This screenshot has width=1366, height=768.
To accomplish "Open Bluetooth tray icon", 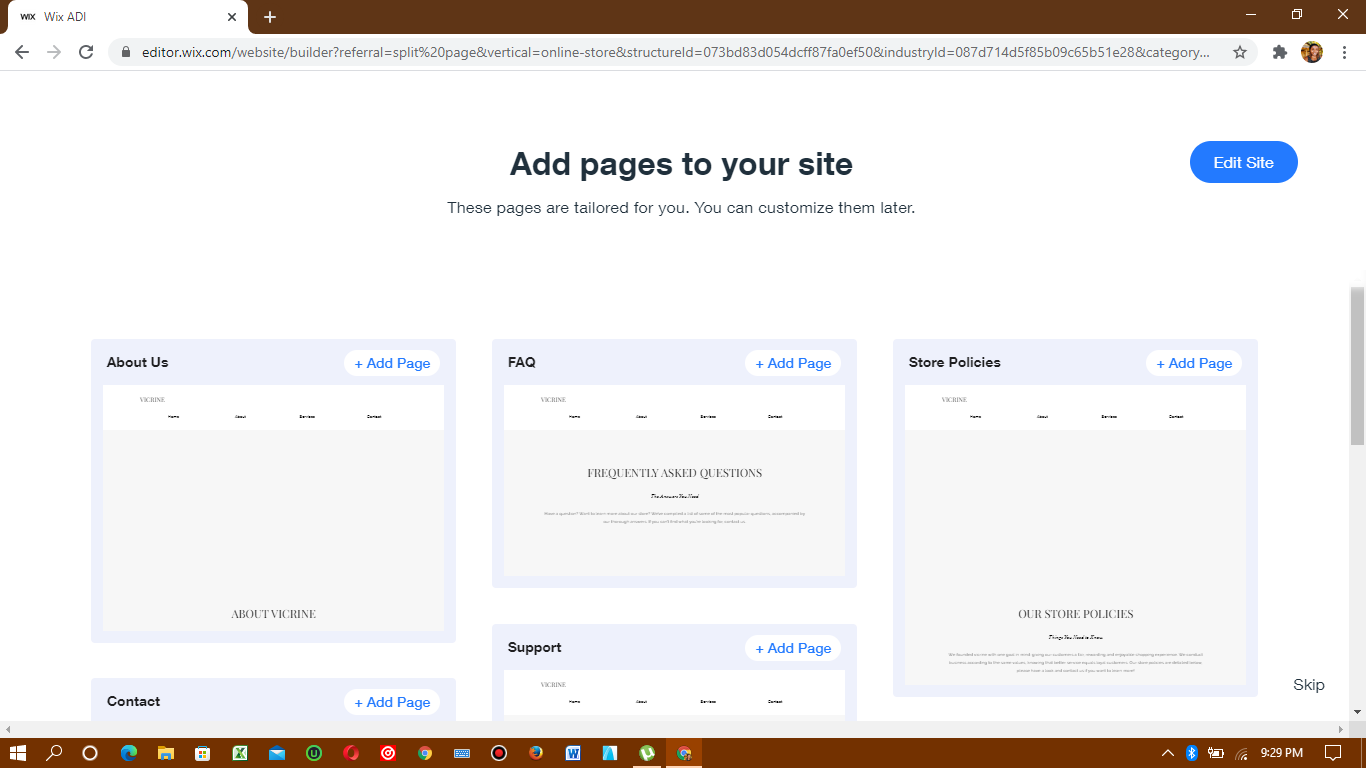I will [1192, 753].
